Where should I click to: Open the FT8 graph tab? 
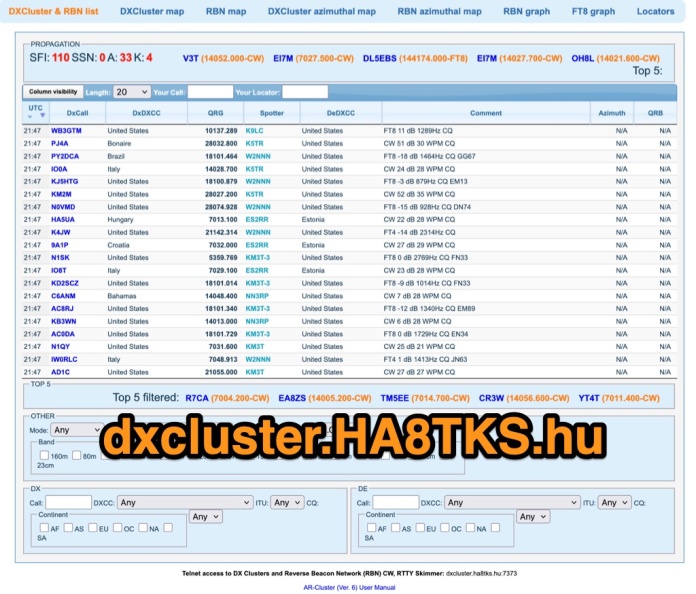(x=593, y=12)
